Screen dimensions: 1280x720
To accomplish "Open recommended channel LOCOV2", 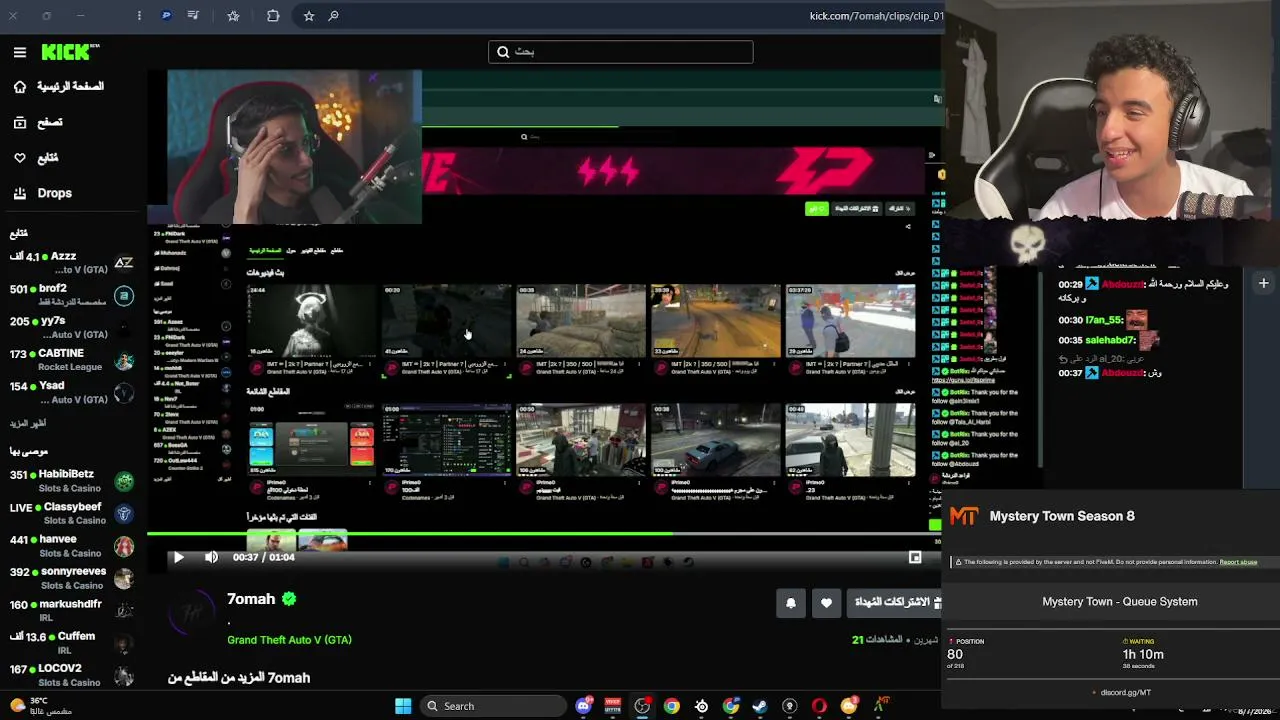I will point(72,675).
